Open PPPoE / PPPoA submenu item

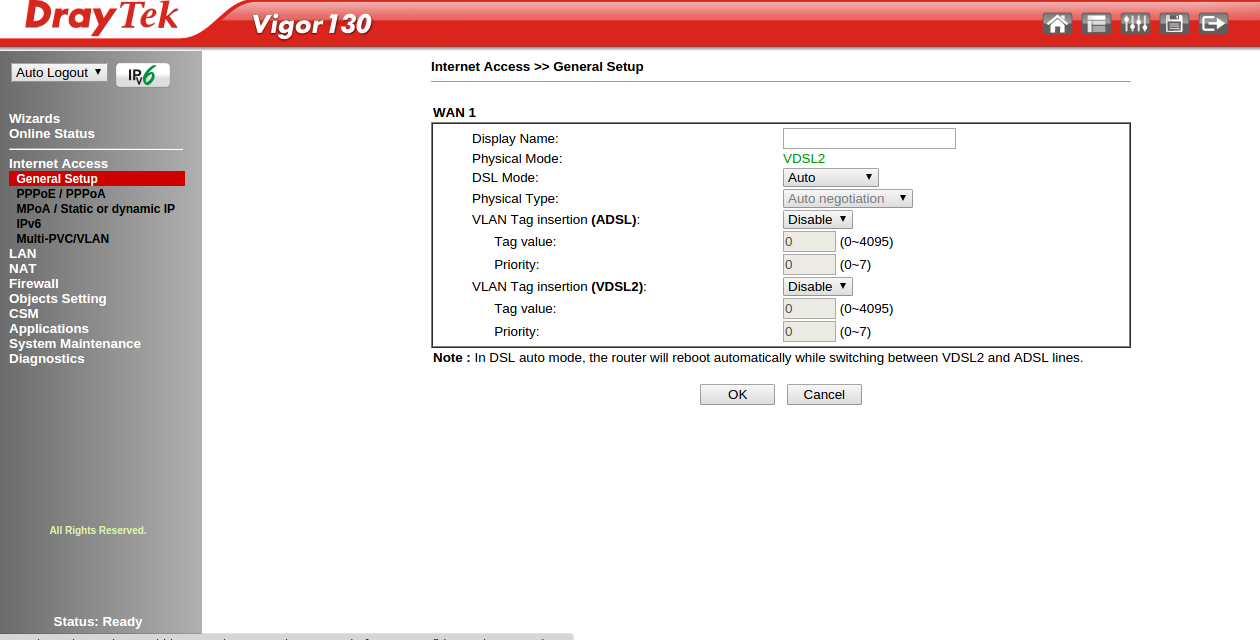pos(61,194)
